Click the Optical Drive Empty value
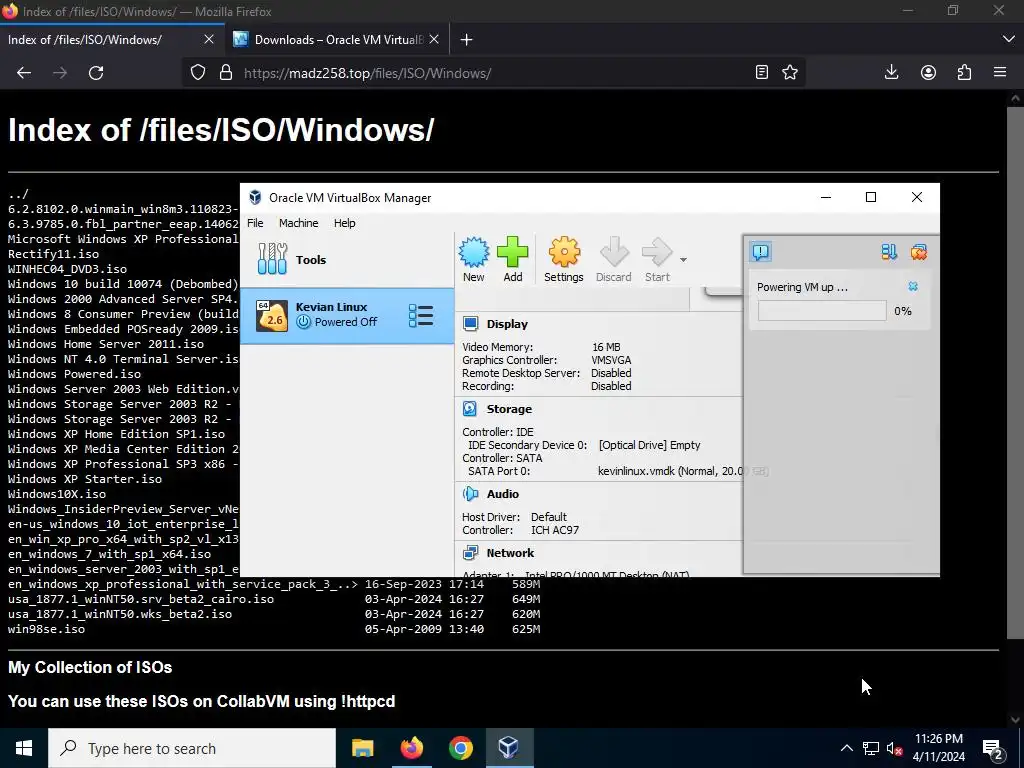Screen dimensions: 1024x768 (649, 445)
